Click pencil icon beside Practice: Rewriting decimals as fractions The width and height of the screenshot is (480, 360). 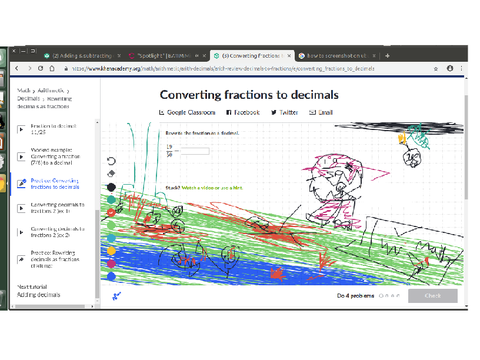point(21,259)
